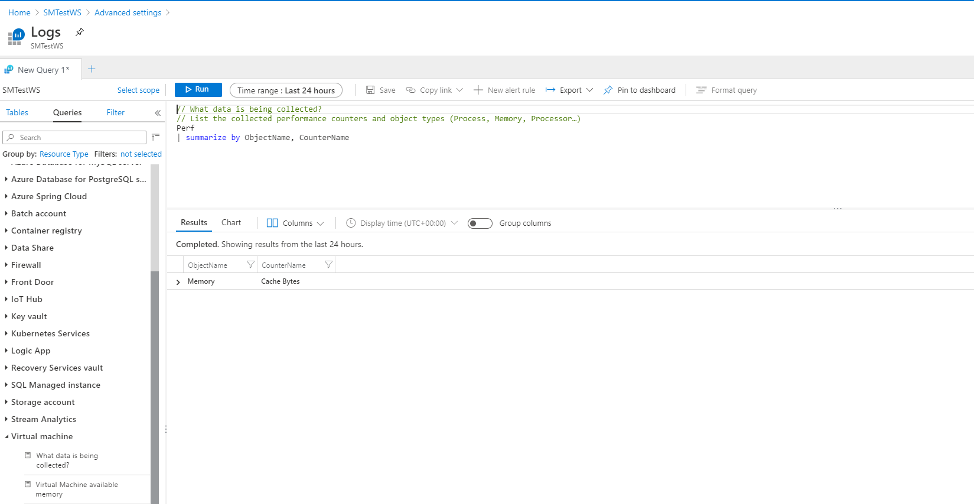The image size is (974, 504).
Task: Open the group-by settings icon beside search
Action: click(156, 137)
